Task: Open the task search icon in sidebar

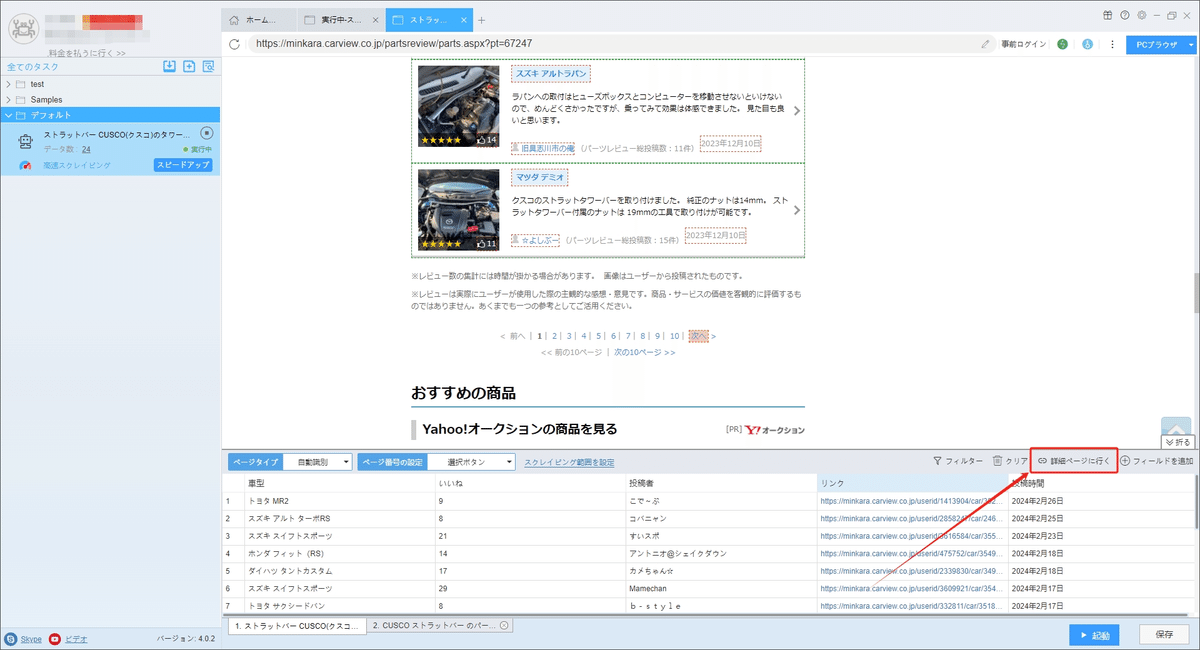Action: [208, 67]
